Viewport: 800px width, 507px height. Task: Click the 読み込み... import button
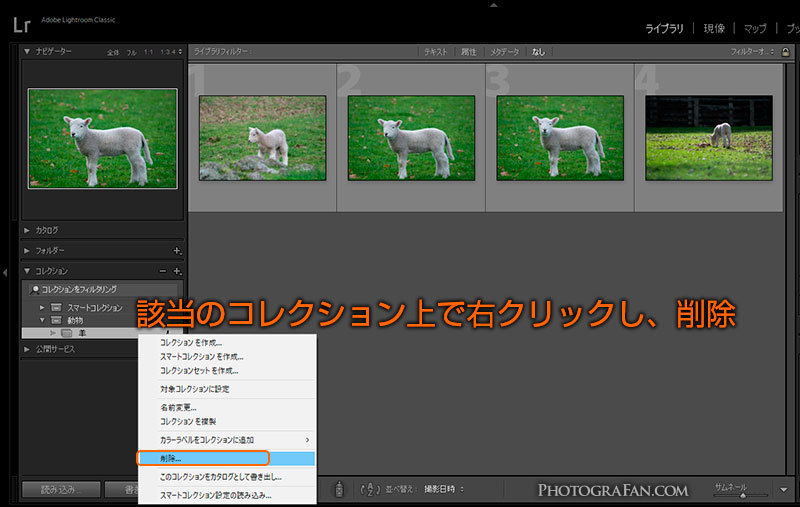tap(61, 490)
